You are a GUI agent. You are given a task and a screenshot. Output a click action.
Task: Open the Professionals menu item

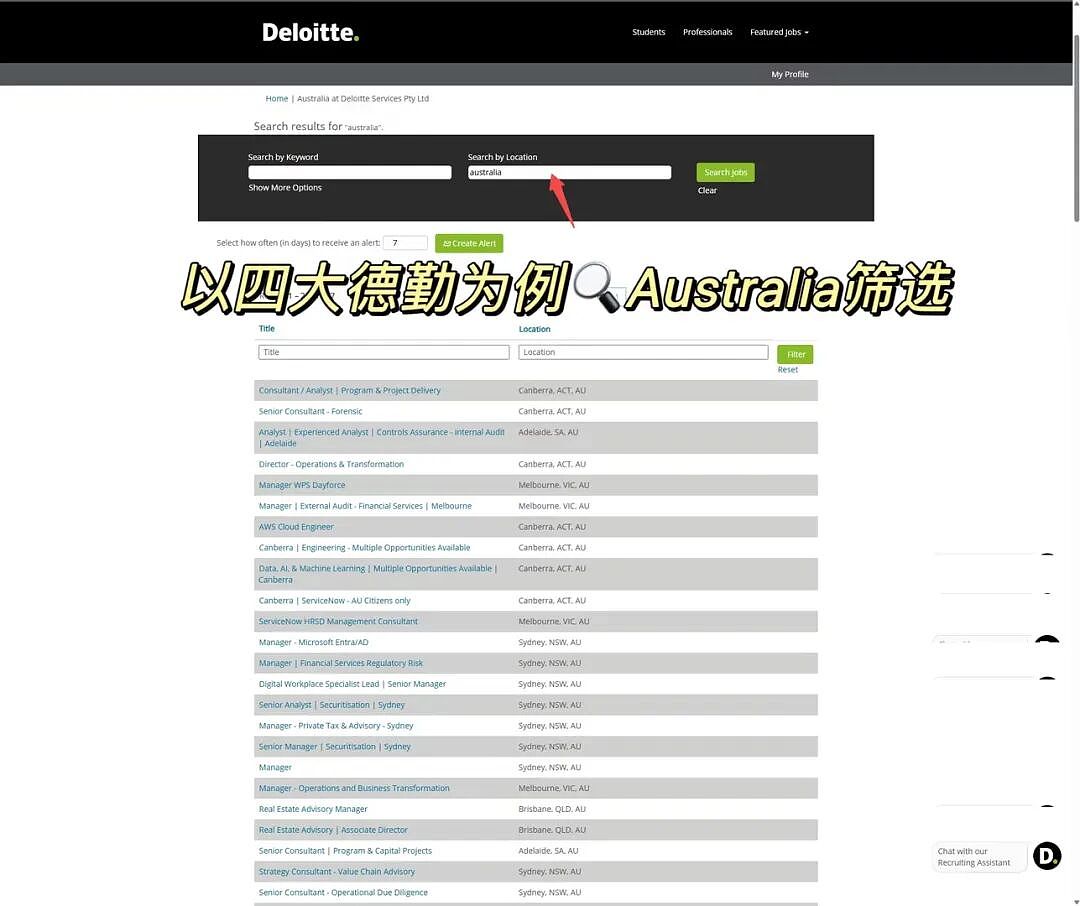[x=707, y=32]
